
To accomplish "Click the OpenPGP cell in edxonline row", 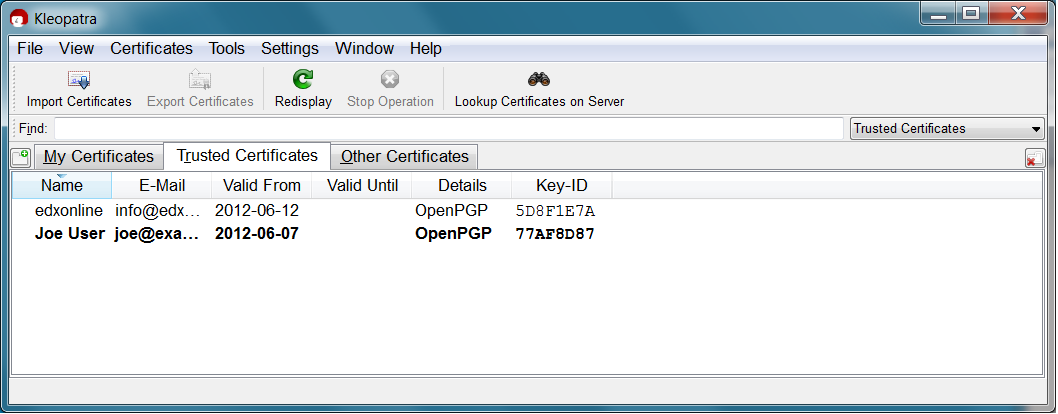I will point(453,211).
